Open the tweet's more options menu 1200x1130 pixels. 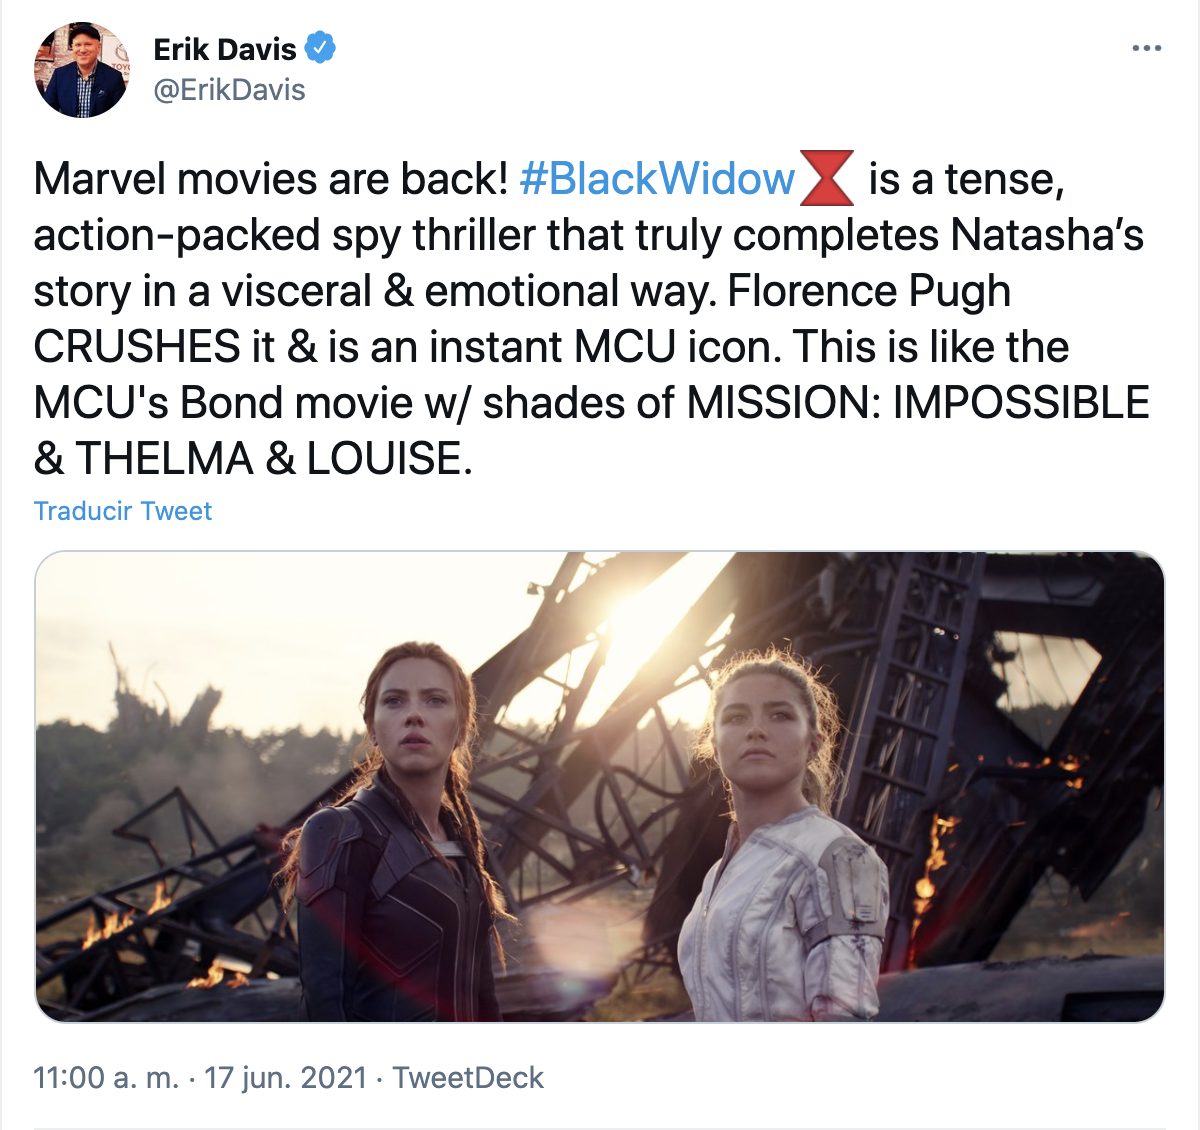(1146, 48)
